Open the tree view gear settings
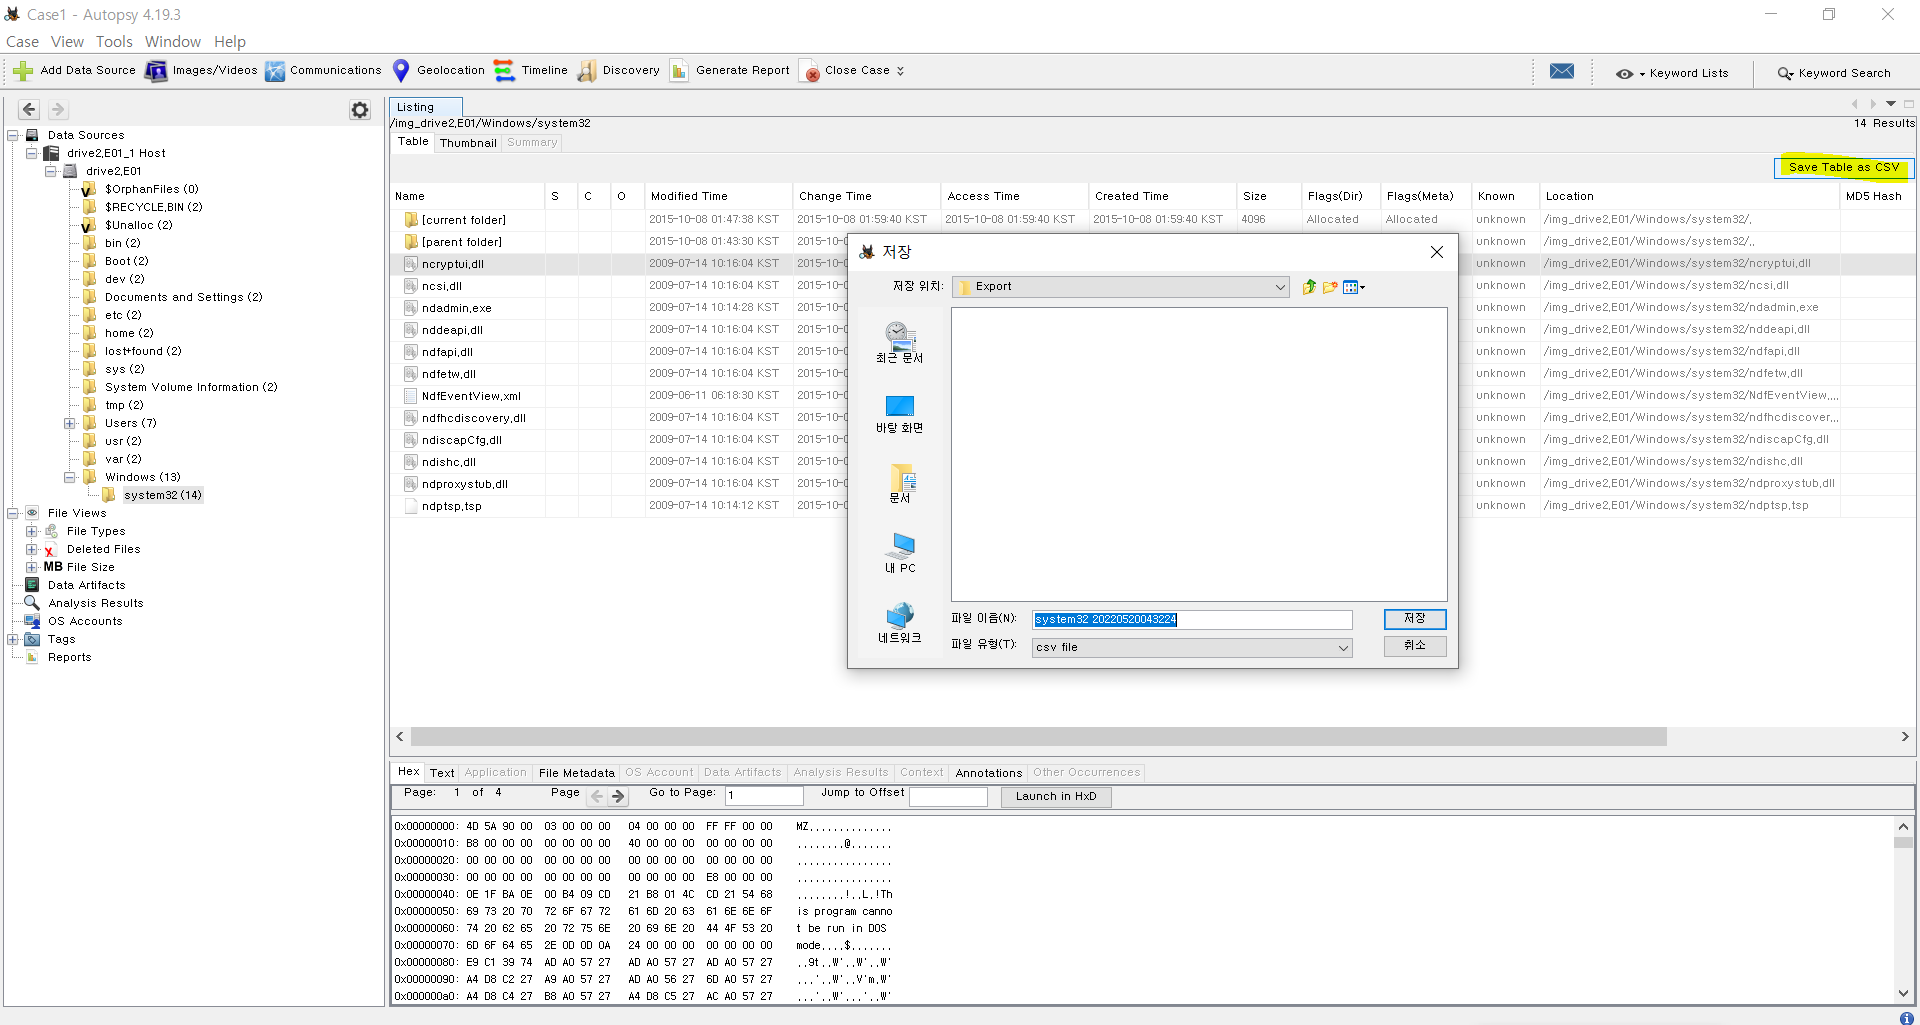This screenshot has width=1920, height=1025. click(x=360, y=110)
